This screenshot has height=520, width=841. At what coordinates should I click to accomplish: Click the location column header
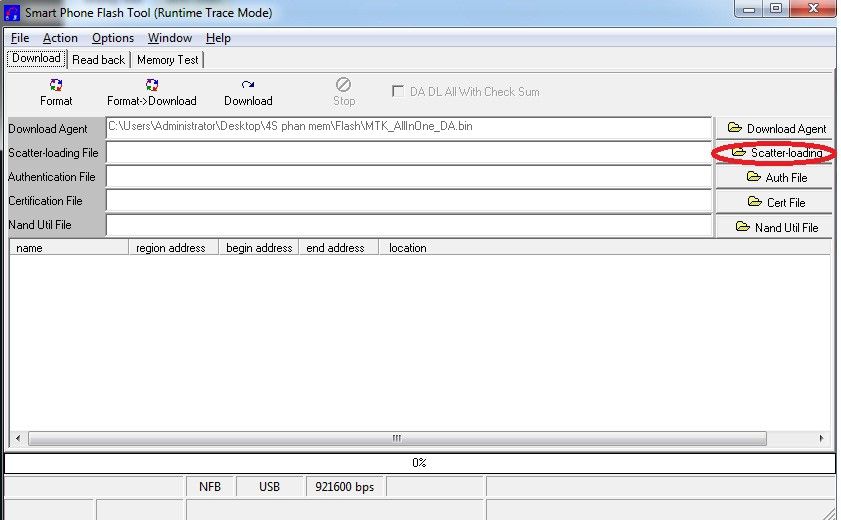click(x=605, y=248)
